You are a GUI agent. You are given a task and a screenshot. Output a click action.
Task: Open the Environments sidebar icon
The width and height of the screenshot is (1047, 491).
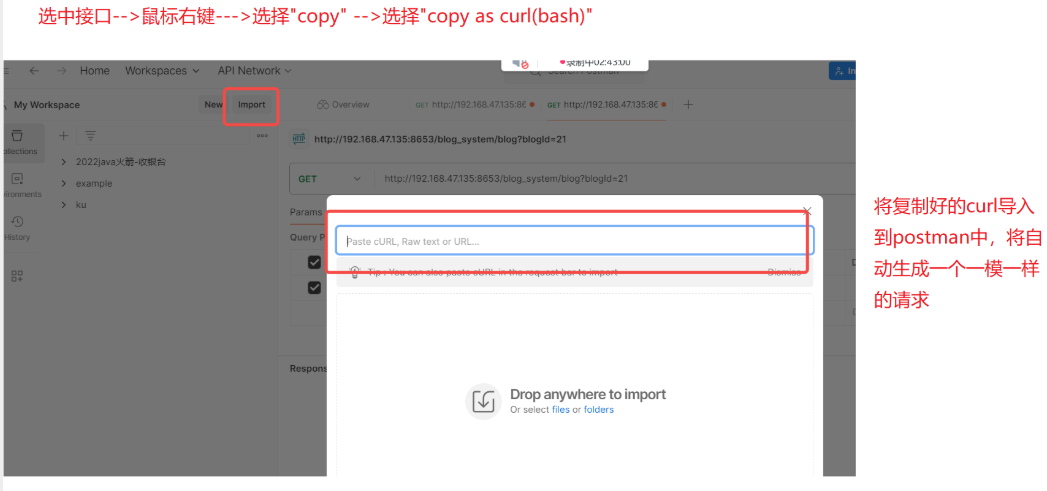coord(18,186)
